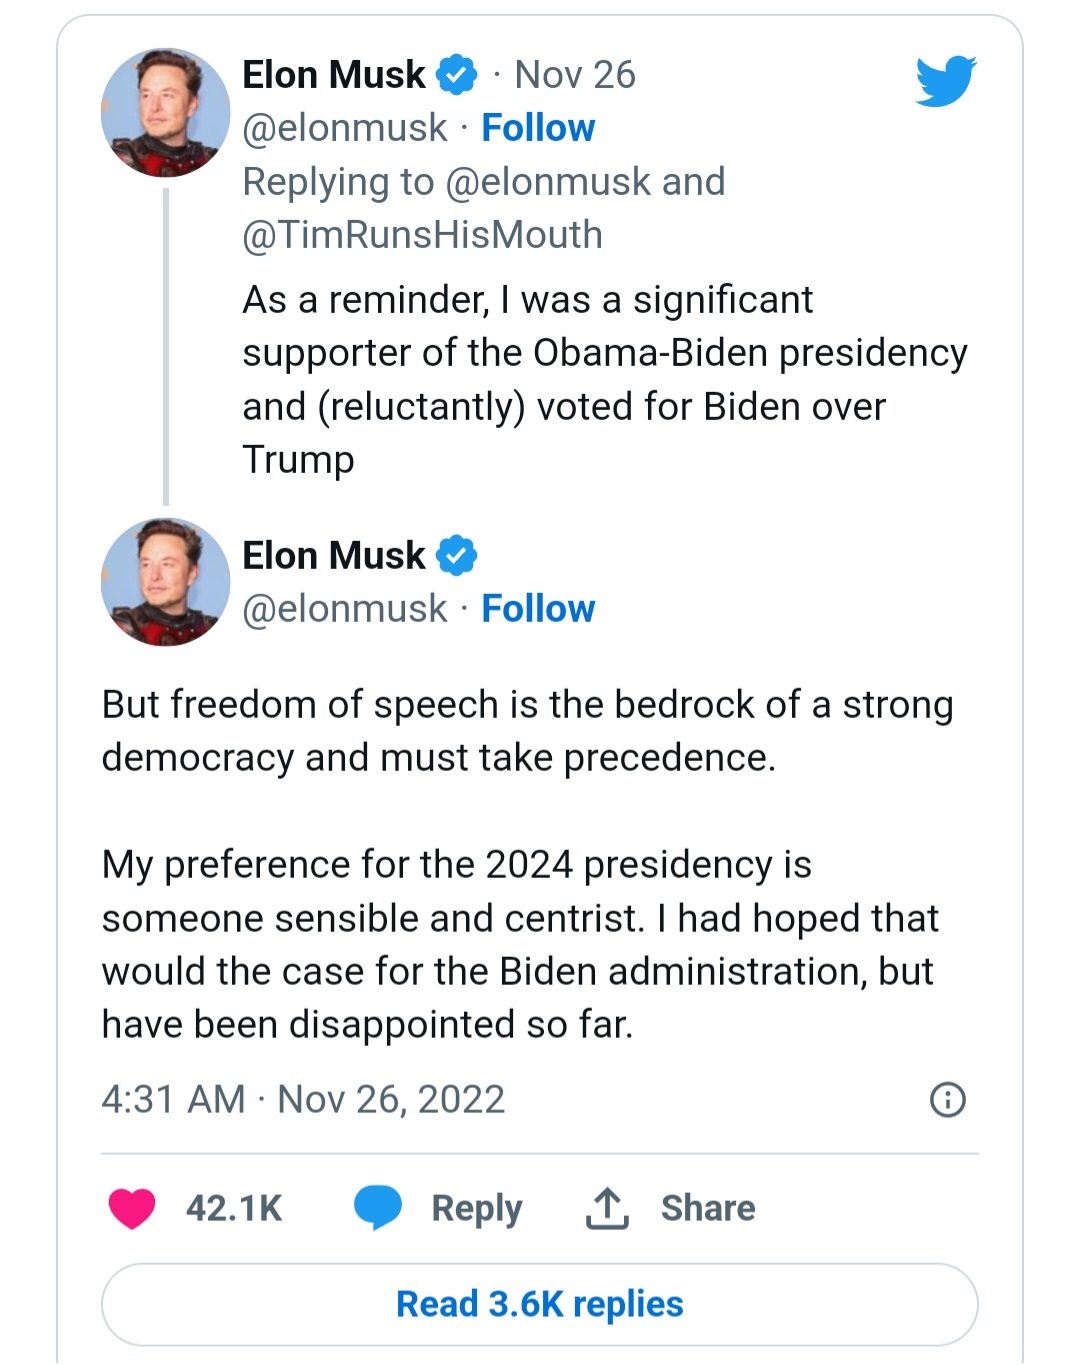Viewport: 1080px width, 1365px height.
Task: Click the display name on the top tweet
Action: [334, 75]
